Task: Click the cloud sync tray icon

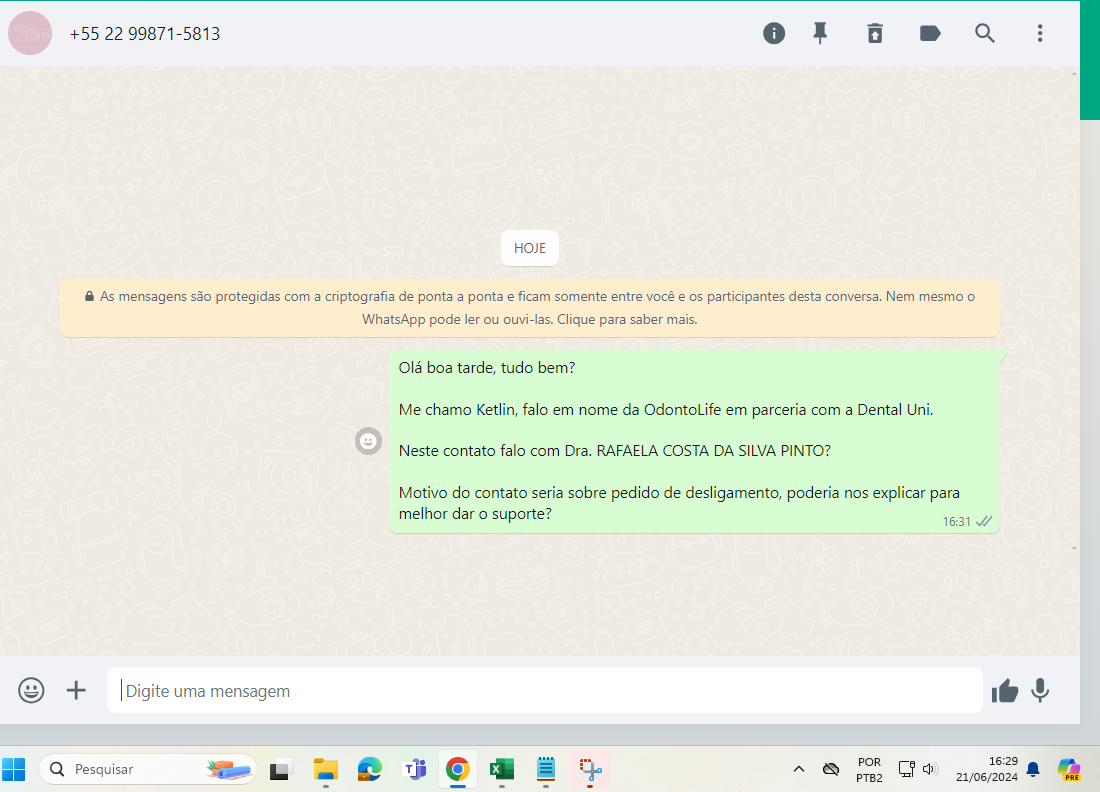Action: (x=831, y=770)
